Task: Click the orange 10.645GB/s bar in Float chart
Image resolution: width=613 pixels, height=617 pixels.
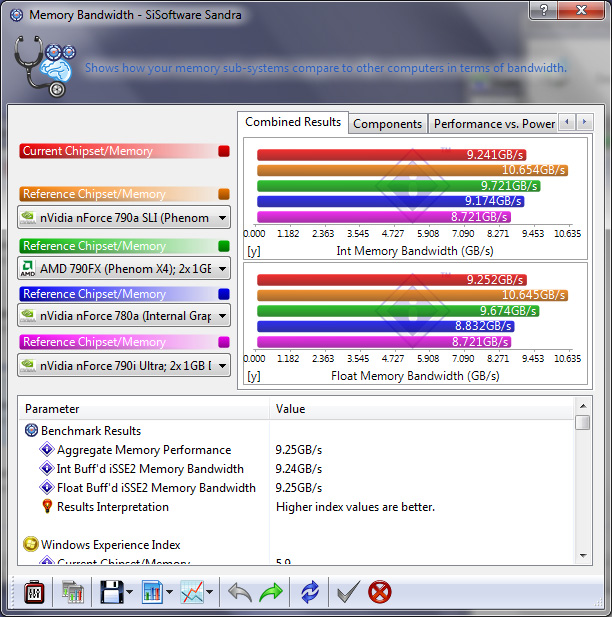Action: 412,295
